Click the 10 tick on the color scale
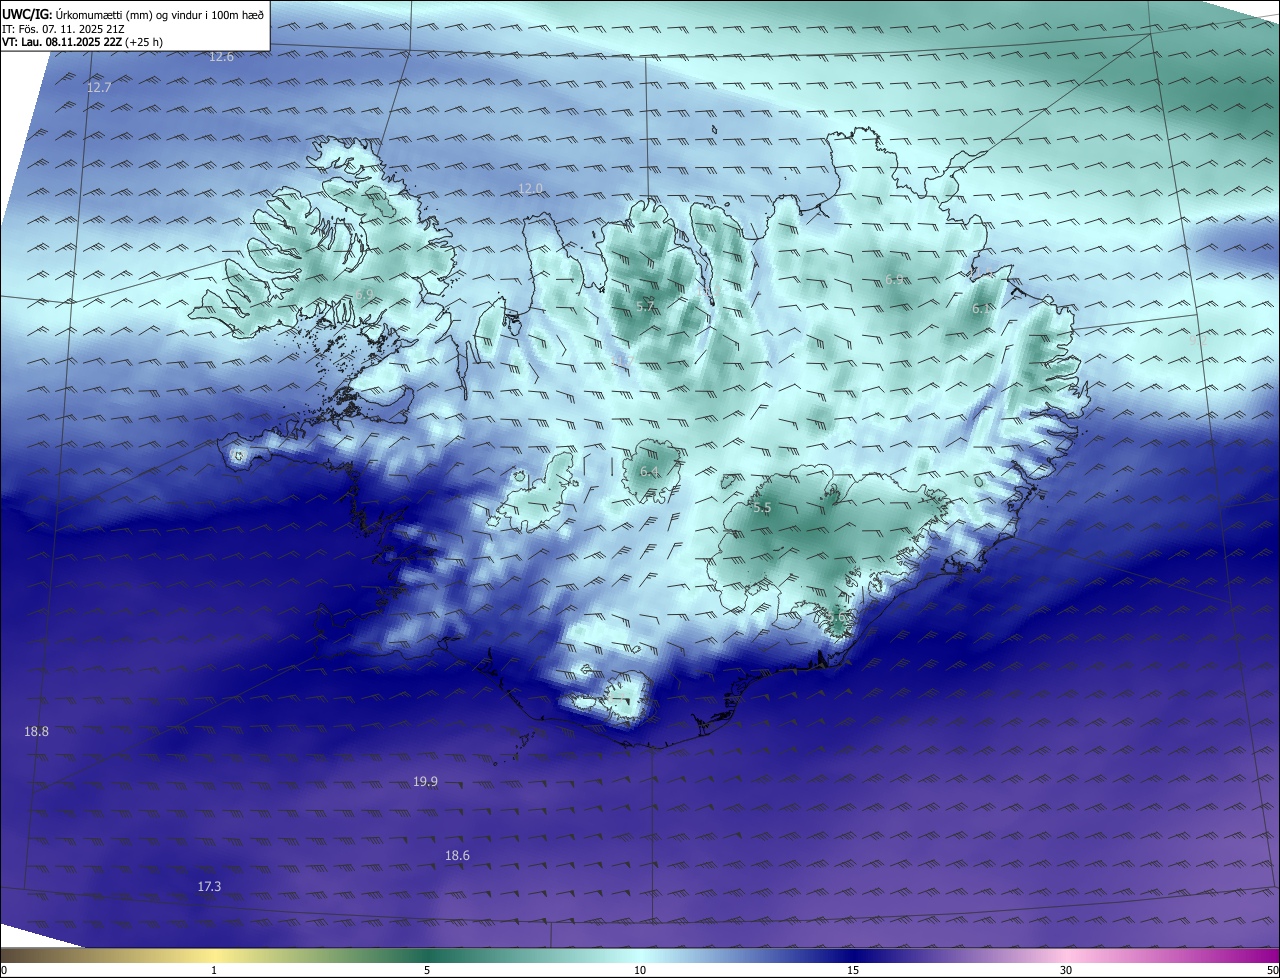Viewport: 1280px width, 978px height. pos(640,971)
